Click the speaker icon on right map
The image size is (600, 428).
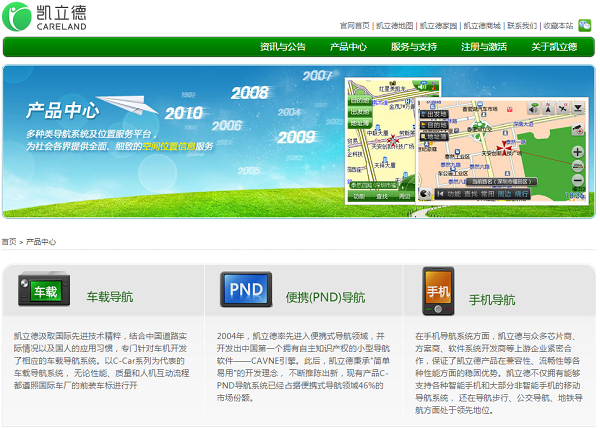(x=533, y=108)
